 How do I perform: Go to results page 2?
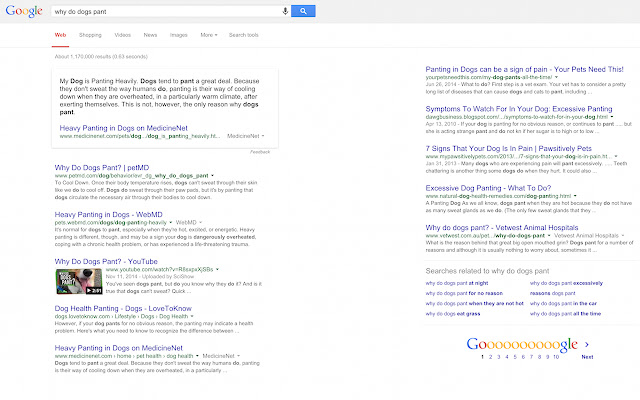pyautogui.click(x=491, y=357)
